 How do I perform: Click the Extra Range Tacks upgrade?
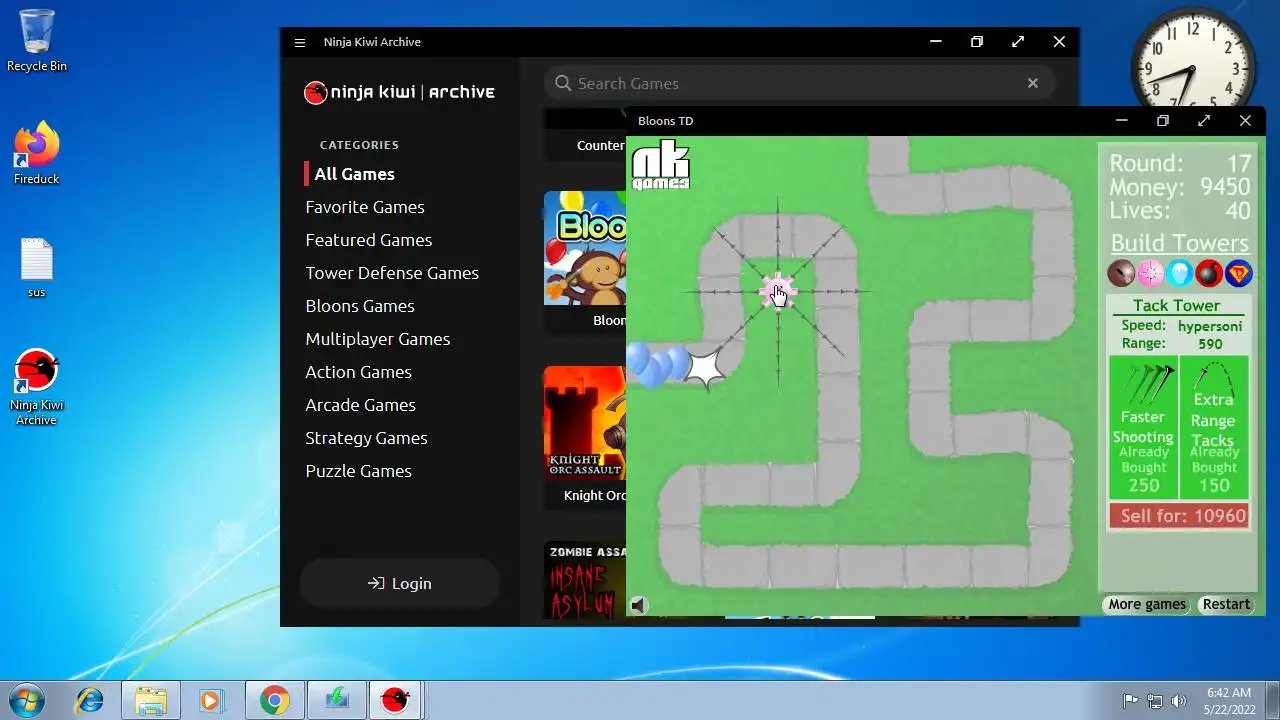[1214, 427]
